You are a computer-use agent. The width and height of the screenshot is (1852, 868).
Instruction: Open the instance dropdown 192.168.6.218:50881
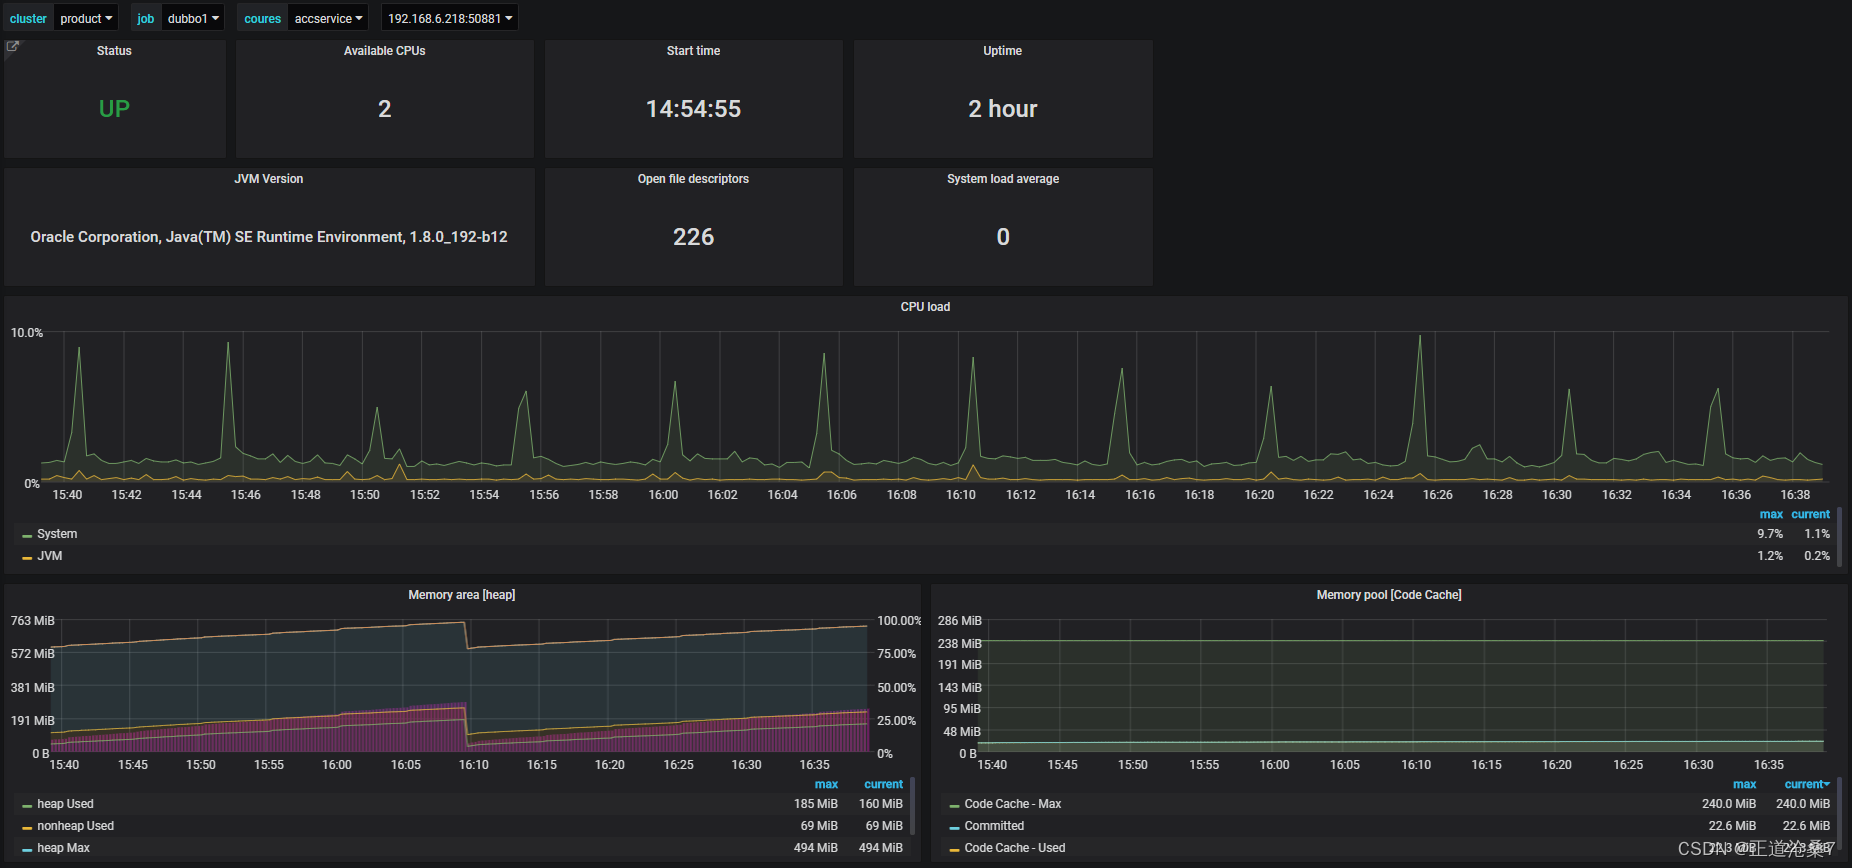pyautogui.click(x=450, y=18)
